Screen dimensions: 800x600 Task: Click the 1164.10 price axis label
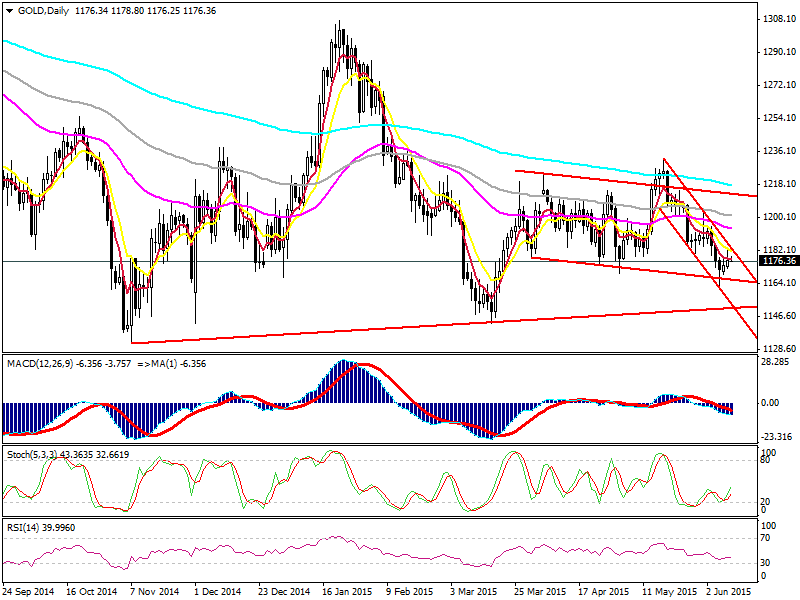(x=780, y=283)
